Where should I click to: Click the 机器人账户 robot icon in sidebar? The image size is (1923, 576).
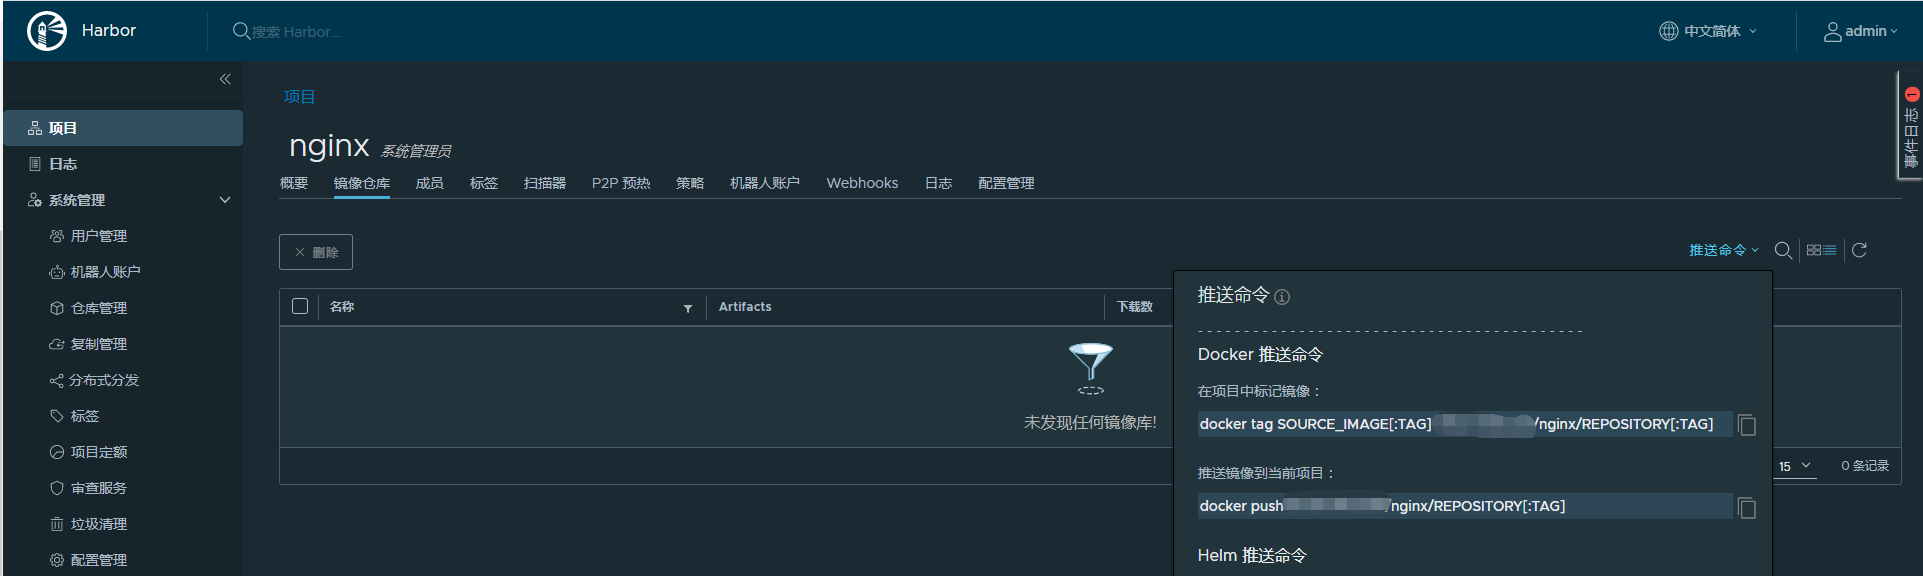(x=57, y=272)
